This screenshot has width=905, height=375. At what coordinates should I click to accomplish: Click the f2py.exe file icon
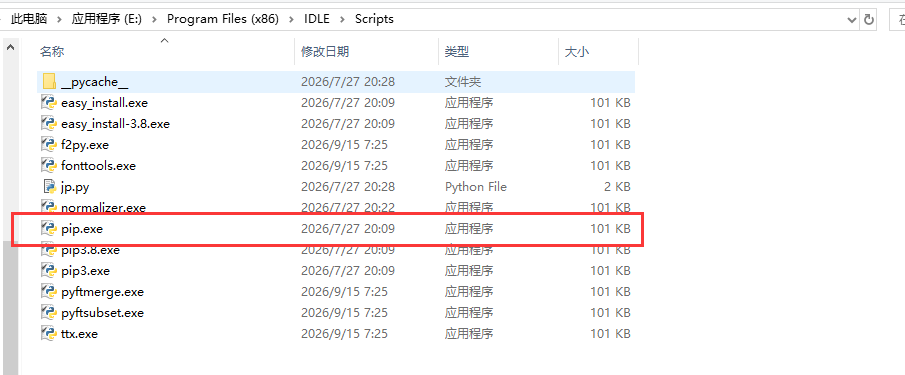coord(48,145)
